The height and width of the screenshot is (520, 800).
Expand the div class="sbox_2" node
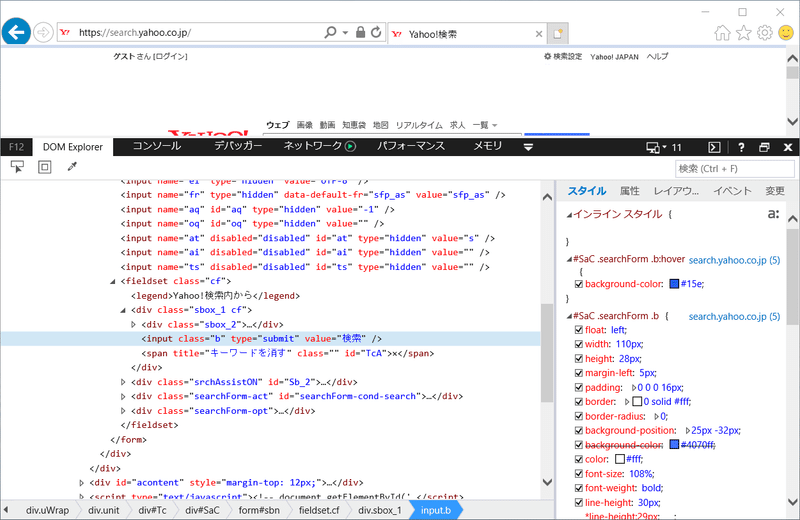point(133,324)
